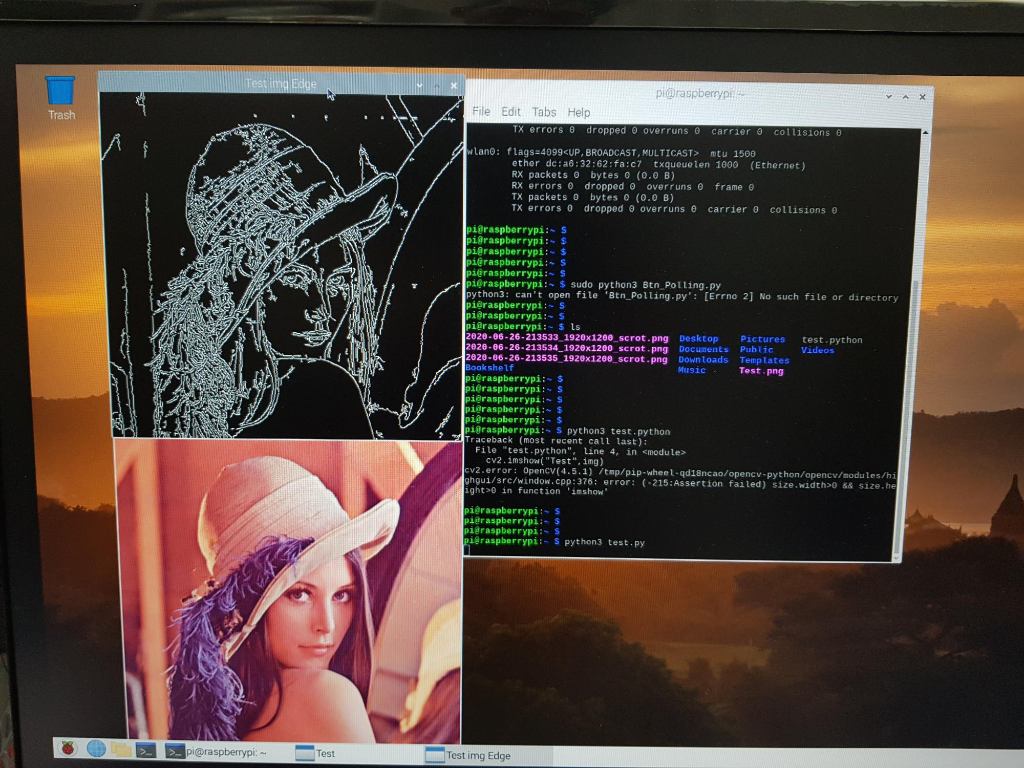1024x768 pixels.
Task: Click the 'wlan0: flags=4099' line
Action: [x=611, y=153]
